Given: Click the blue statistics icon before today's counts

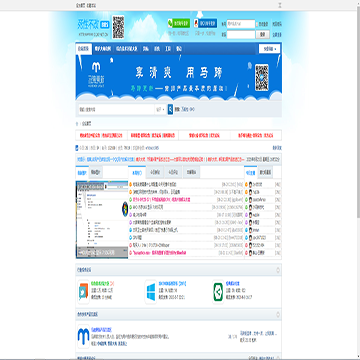Looking at the screenshot, I should [x=77, y=148].
